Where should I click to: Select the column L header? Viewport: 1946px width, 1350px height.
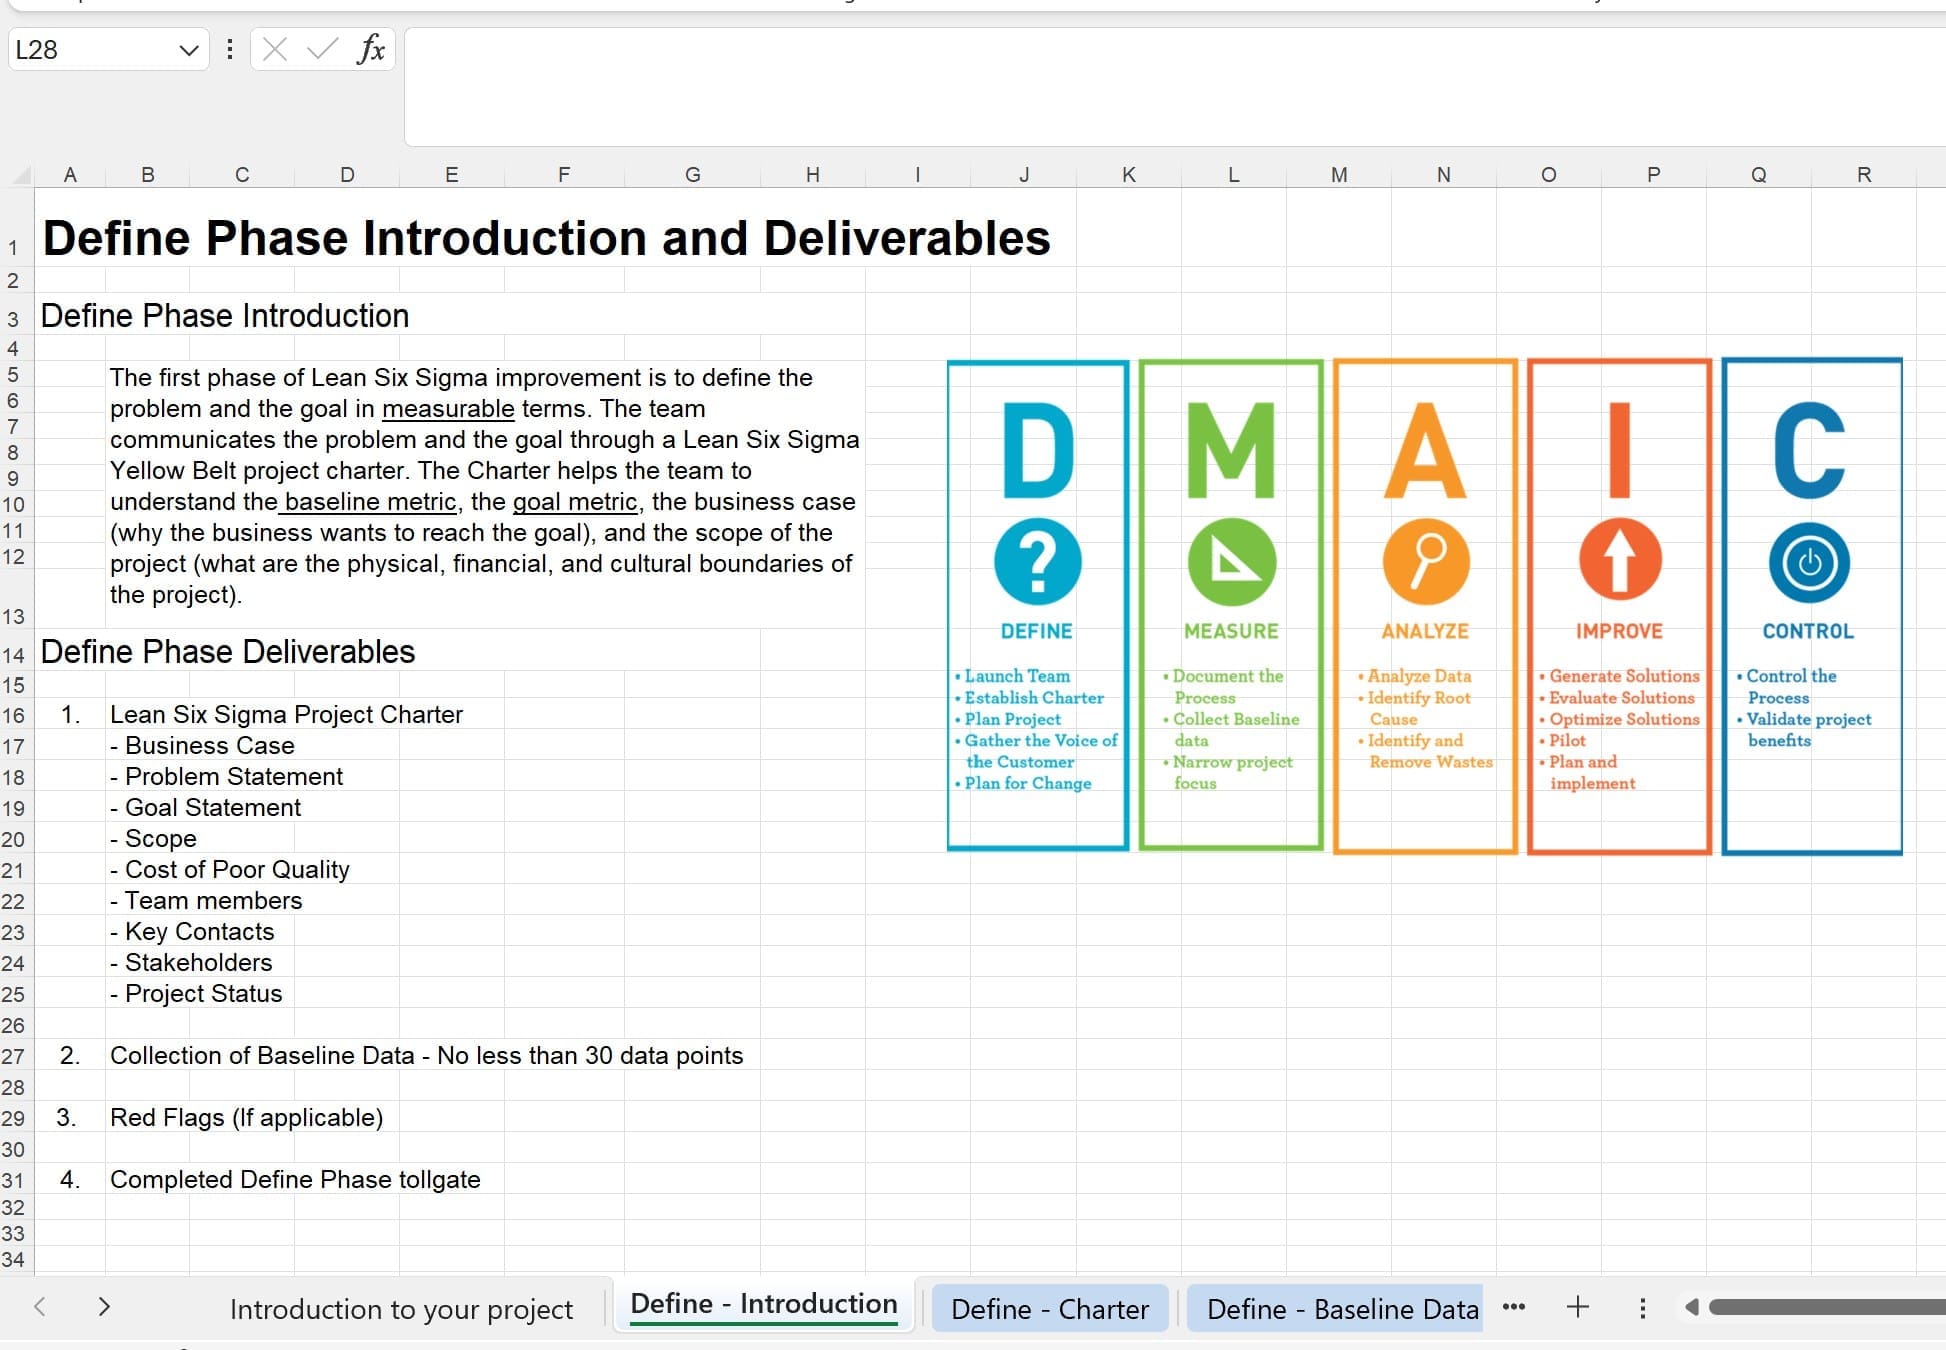coord(1233,175)
